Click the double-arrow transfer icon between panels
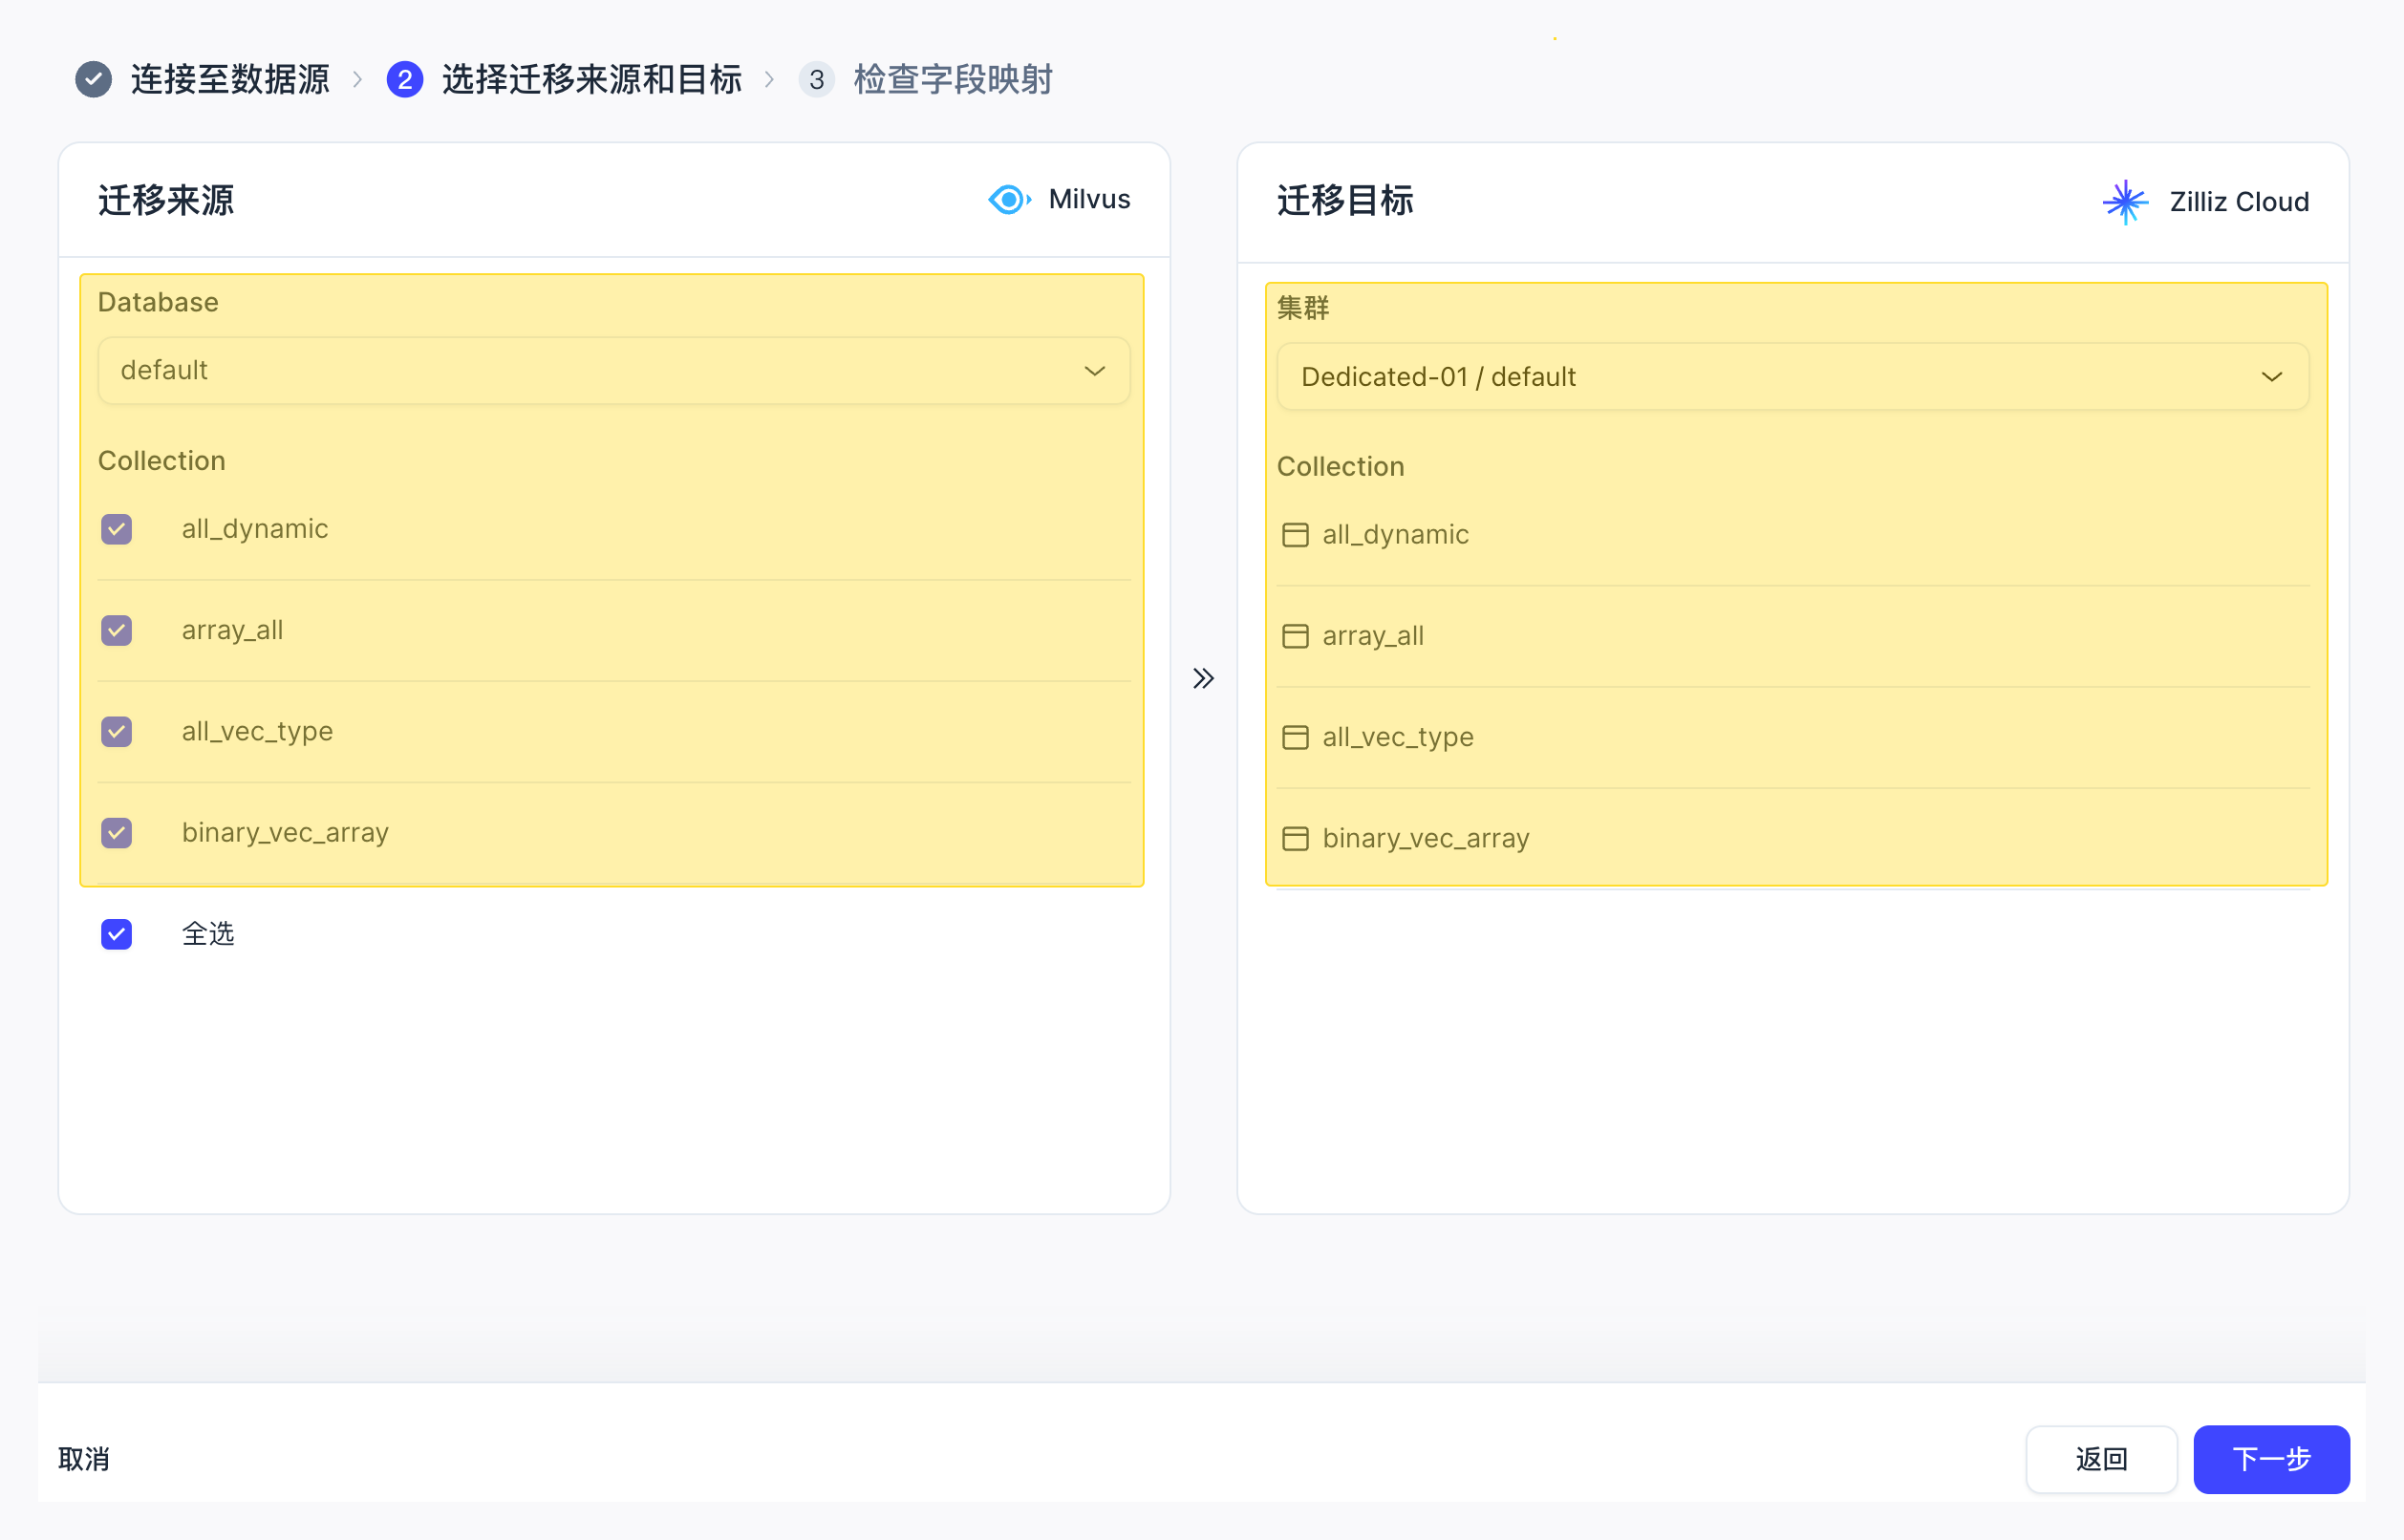The image size is (2404, 1540). (1203, 679)
